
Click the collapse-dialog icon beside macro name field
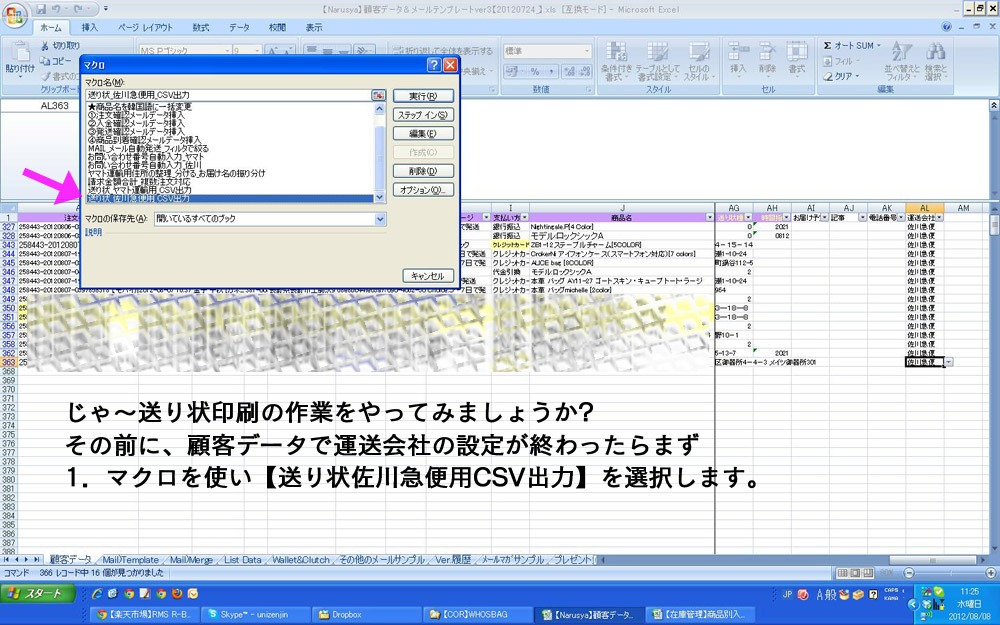pyautogui.click(x=379, y=95)
